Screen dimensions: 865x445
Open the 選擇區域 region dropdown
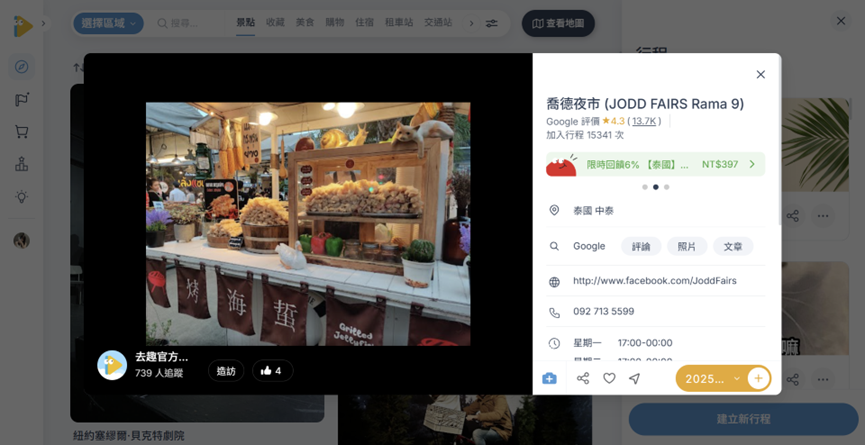click(109, 23)
